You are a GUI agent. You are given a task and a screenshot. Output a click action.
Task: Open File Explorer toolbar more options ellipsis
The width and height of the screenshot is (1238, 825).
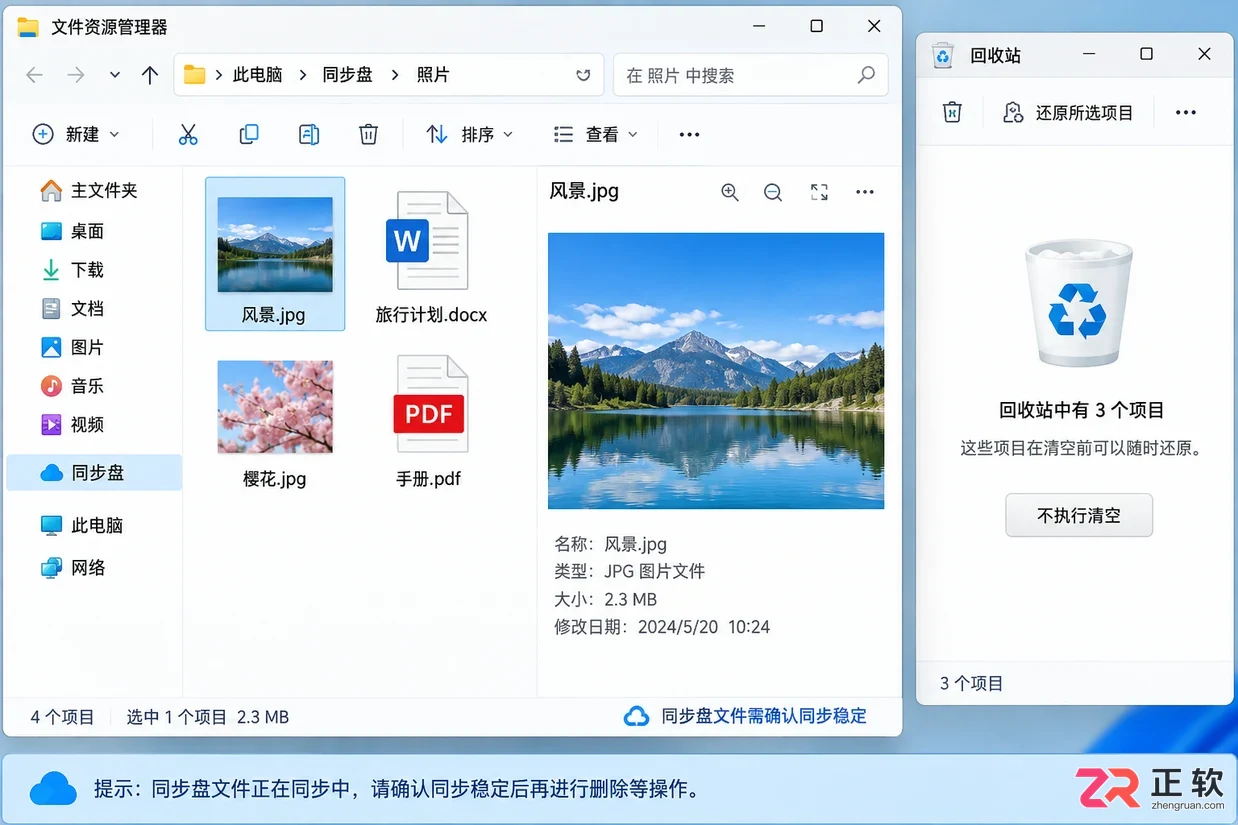(689, 134)
